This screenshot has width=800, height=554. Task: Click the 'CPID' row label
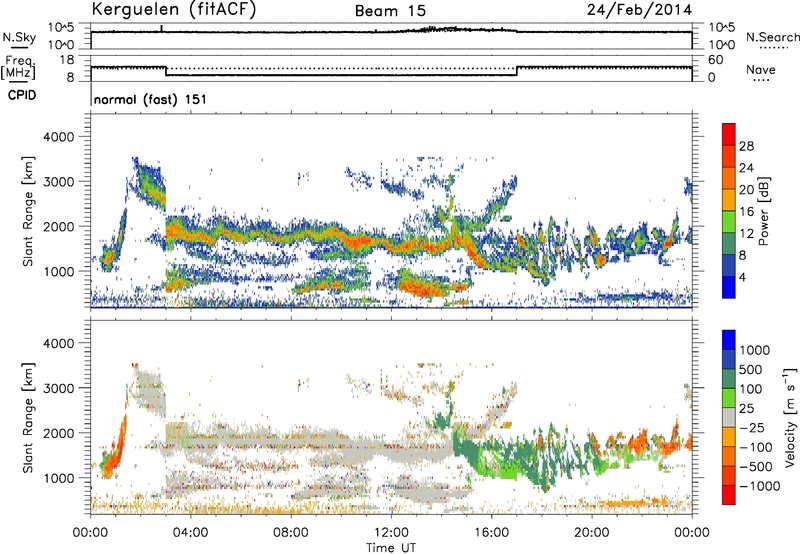(x=22, y=95)
